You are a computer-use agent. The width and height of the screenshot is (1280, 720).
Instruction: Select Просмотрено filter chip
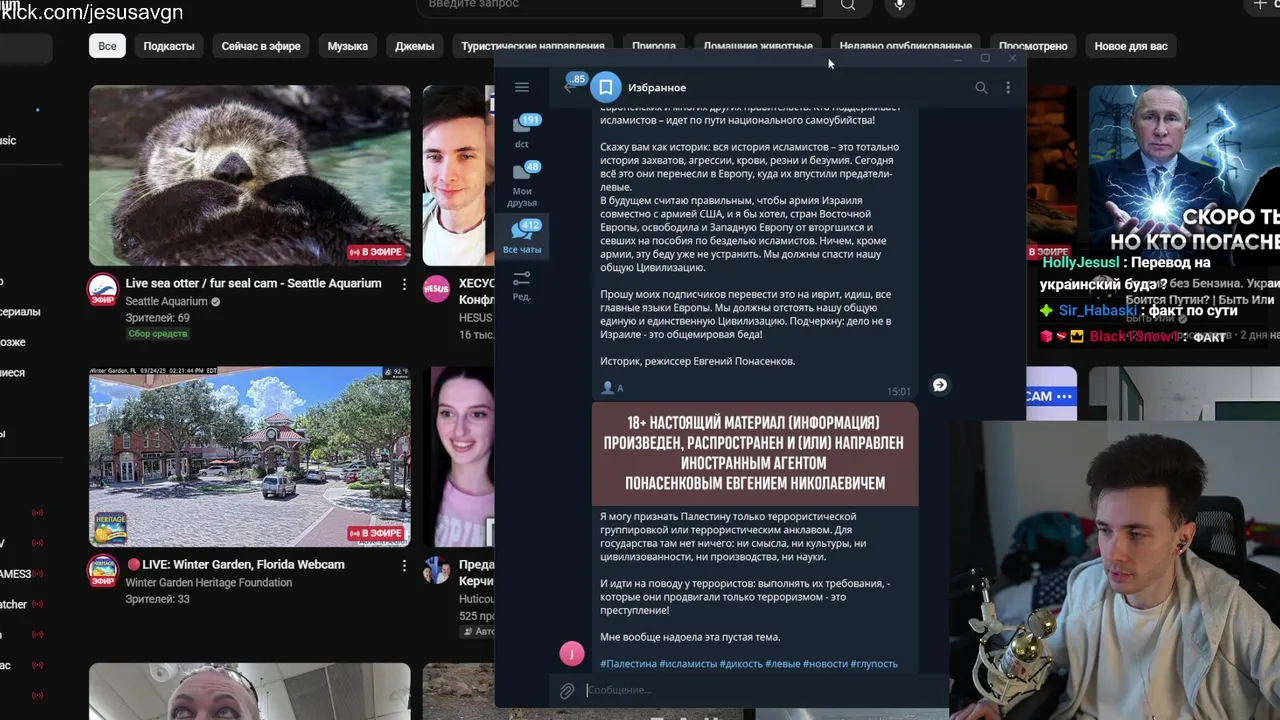tap(1033, 46)
